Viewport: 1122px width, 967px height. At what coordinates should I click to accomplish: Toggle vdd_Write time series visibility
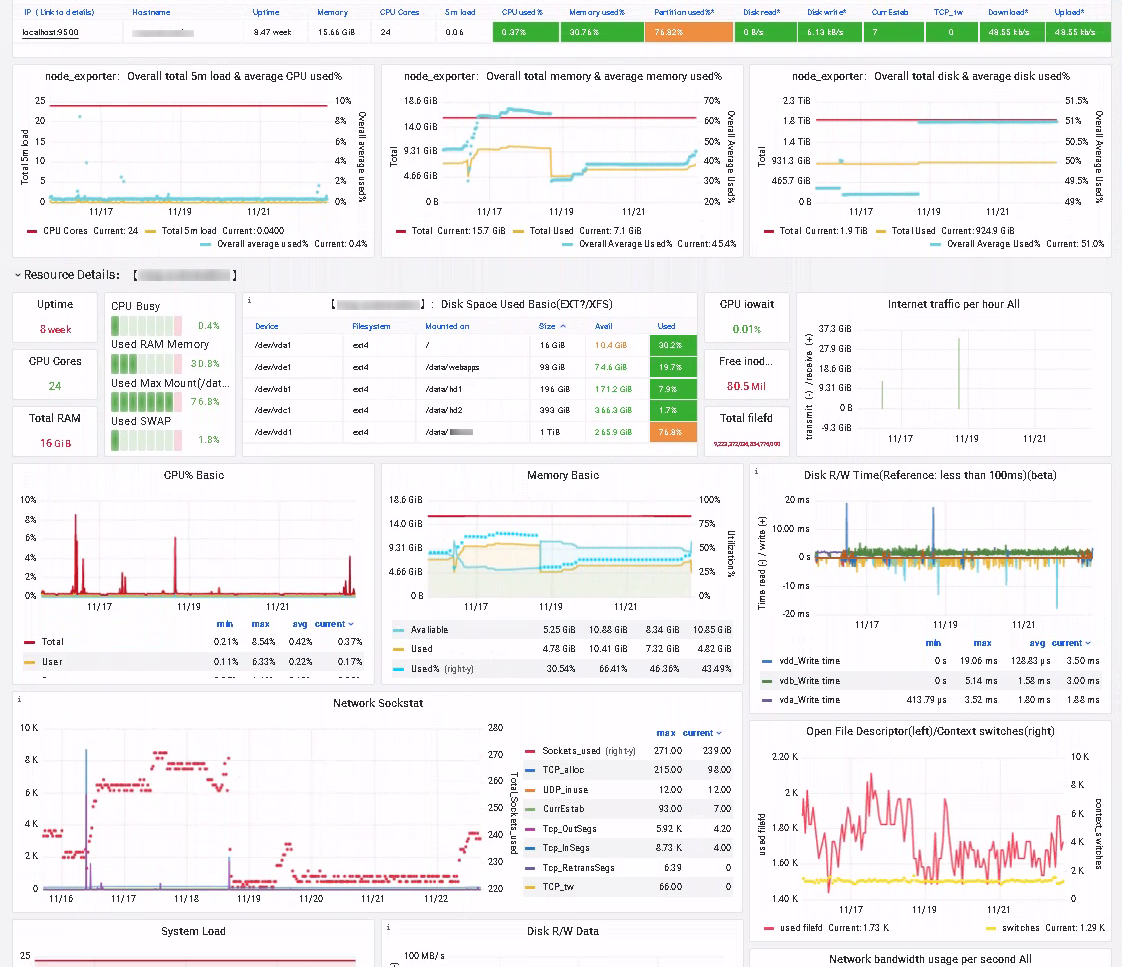803,661
